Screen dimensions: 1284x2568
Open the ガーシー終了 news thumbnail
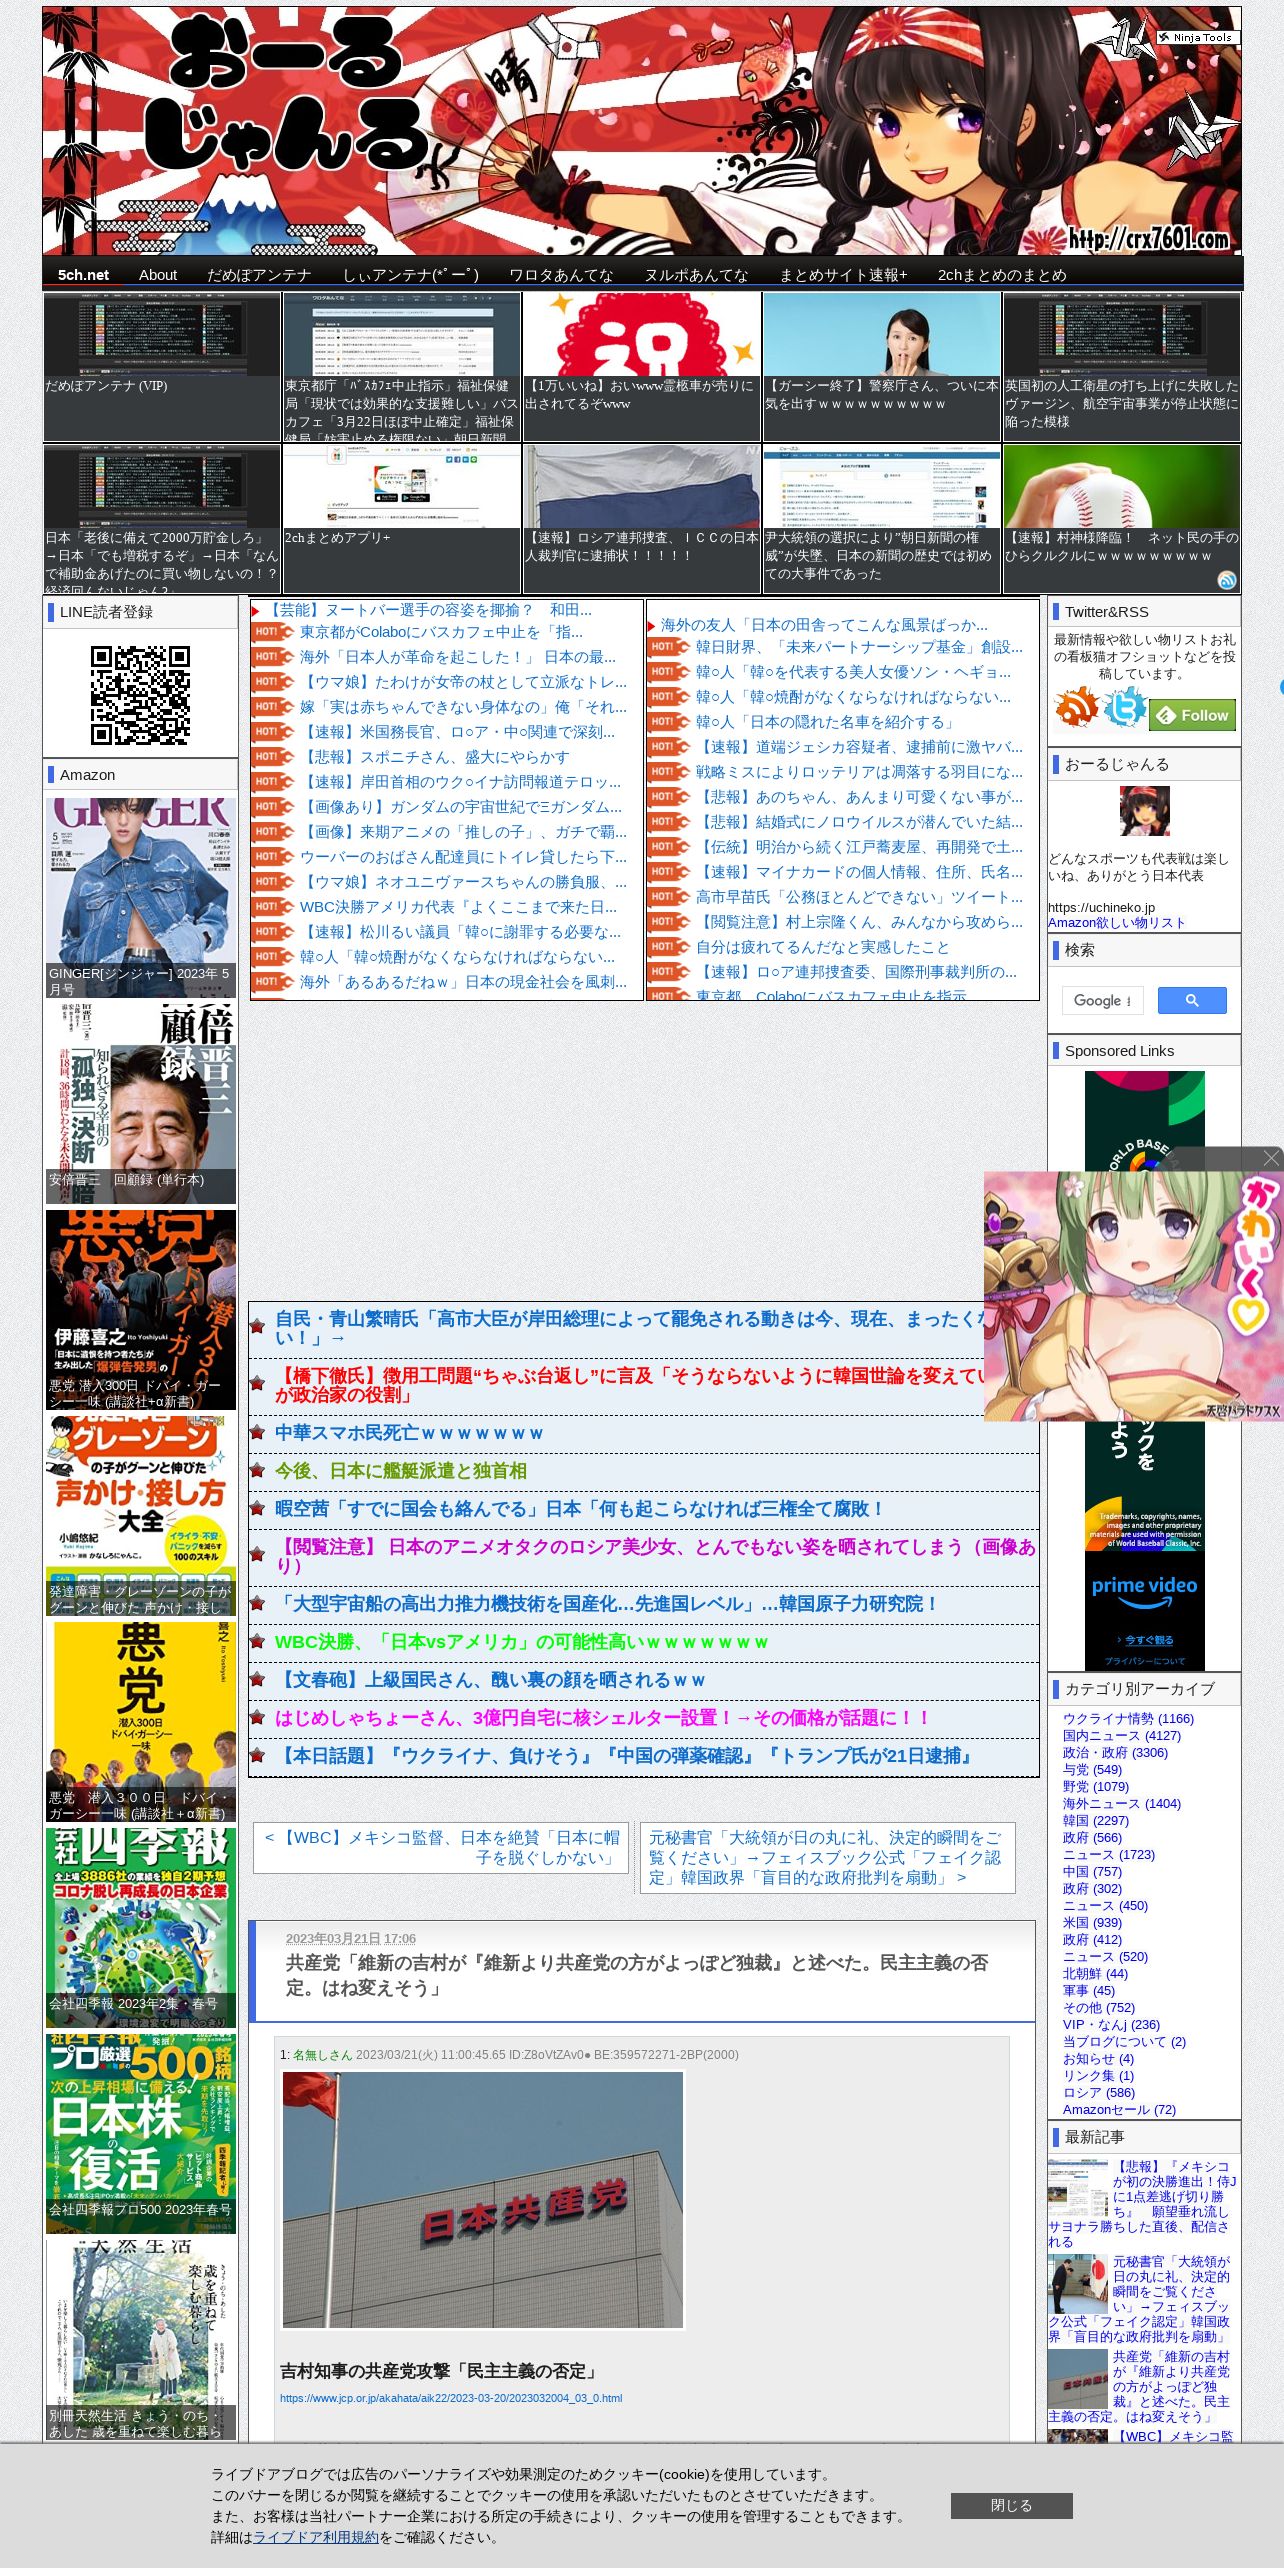click(x=882, y=367)
